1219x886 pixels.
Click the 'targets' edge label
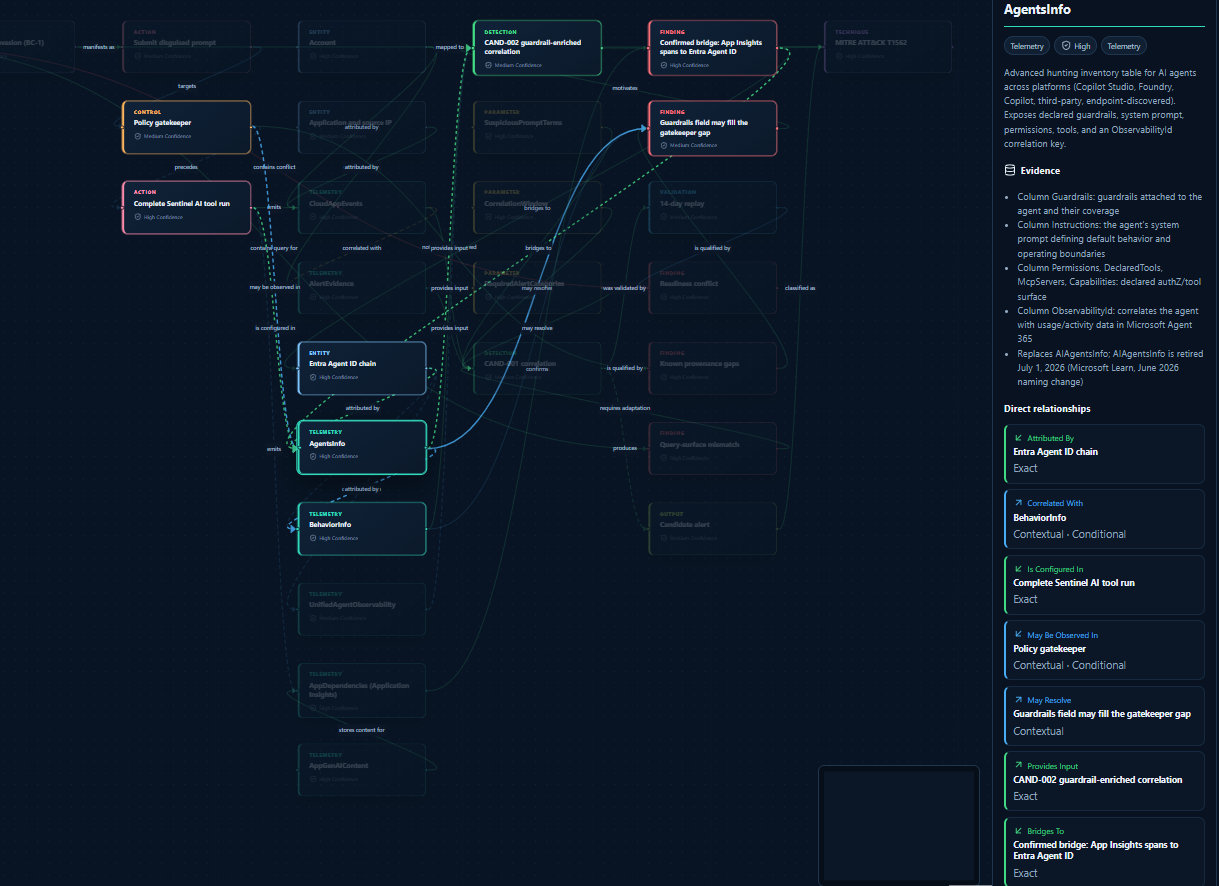point(187,86)
